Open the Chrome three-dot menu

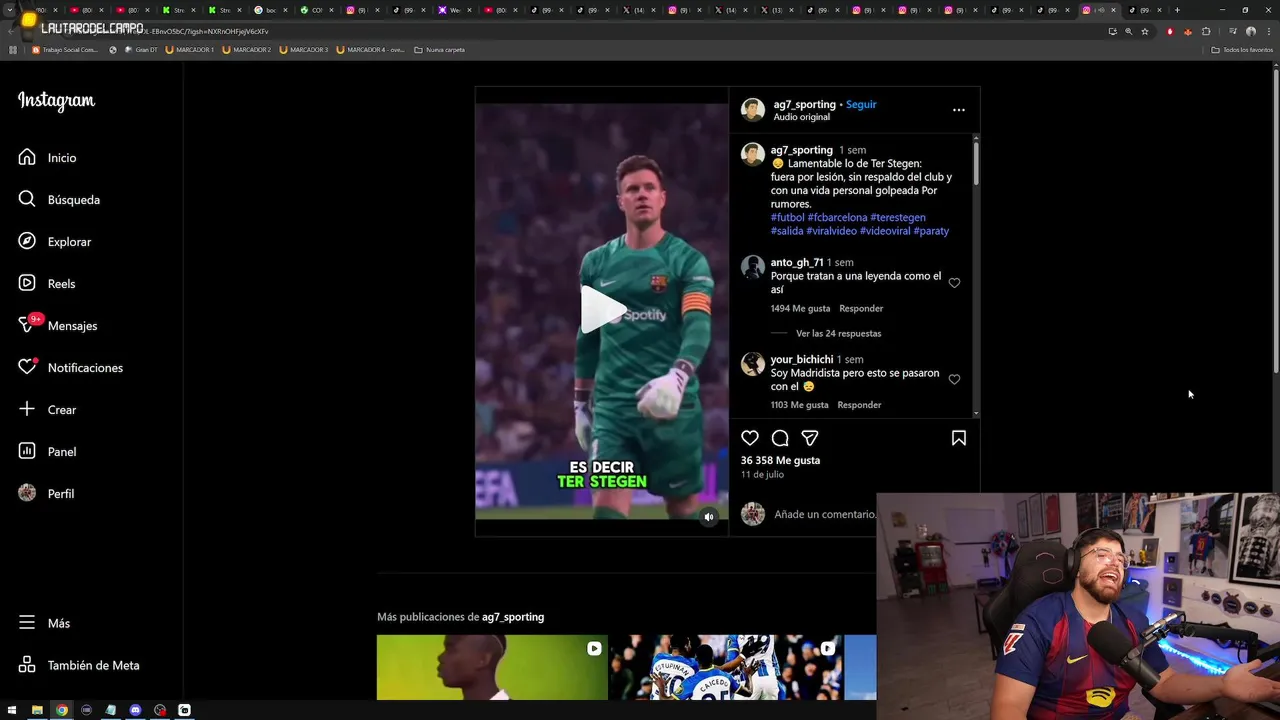click(x=1268, y=31)
